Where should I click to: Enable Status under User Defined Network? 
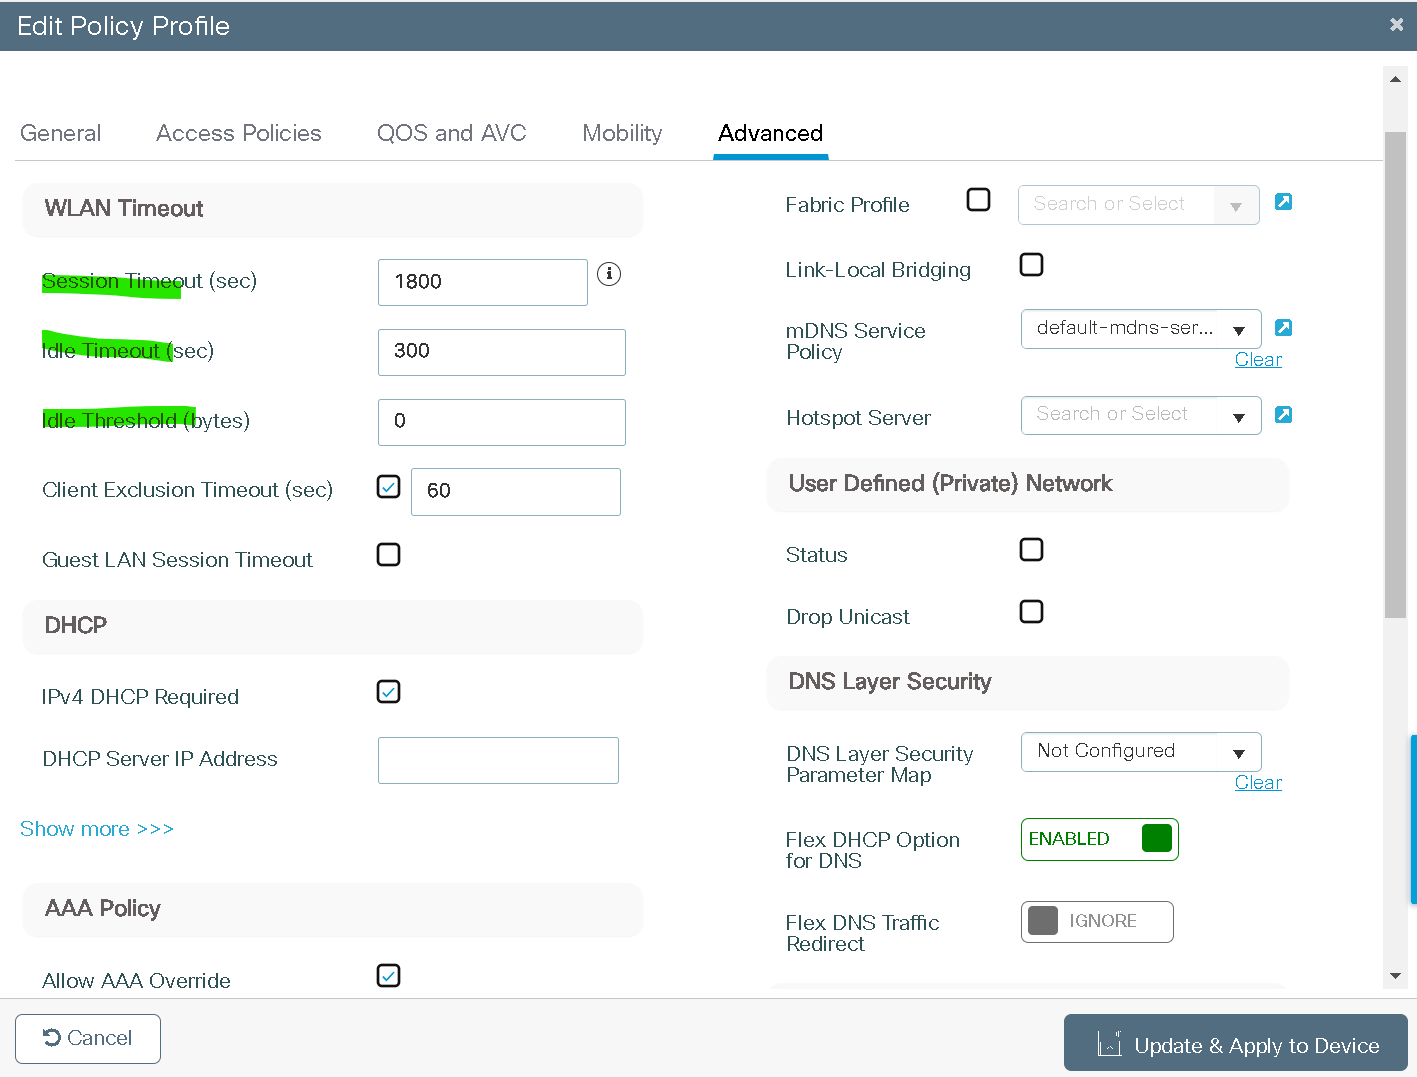pyautogui.click(x=1031, y=549)
